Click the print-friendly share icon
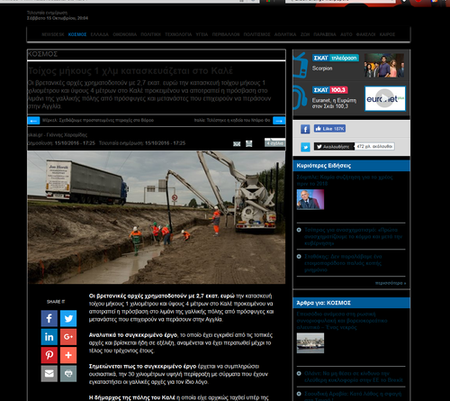The width and height of the screenshot is (450, 401). (68, 374)
